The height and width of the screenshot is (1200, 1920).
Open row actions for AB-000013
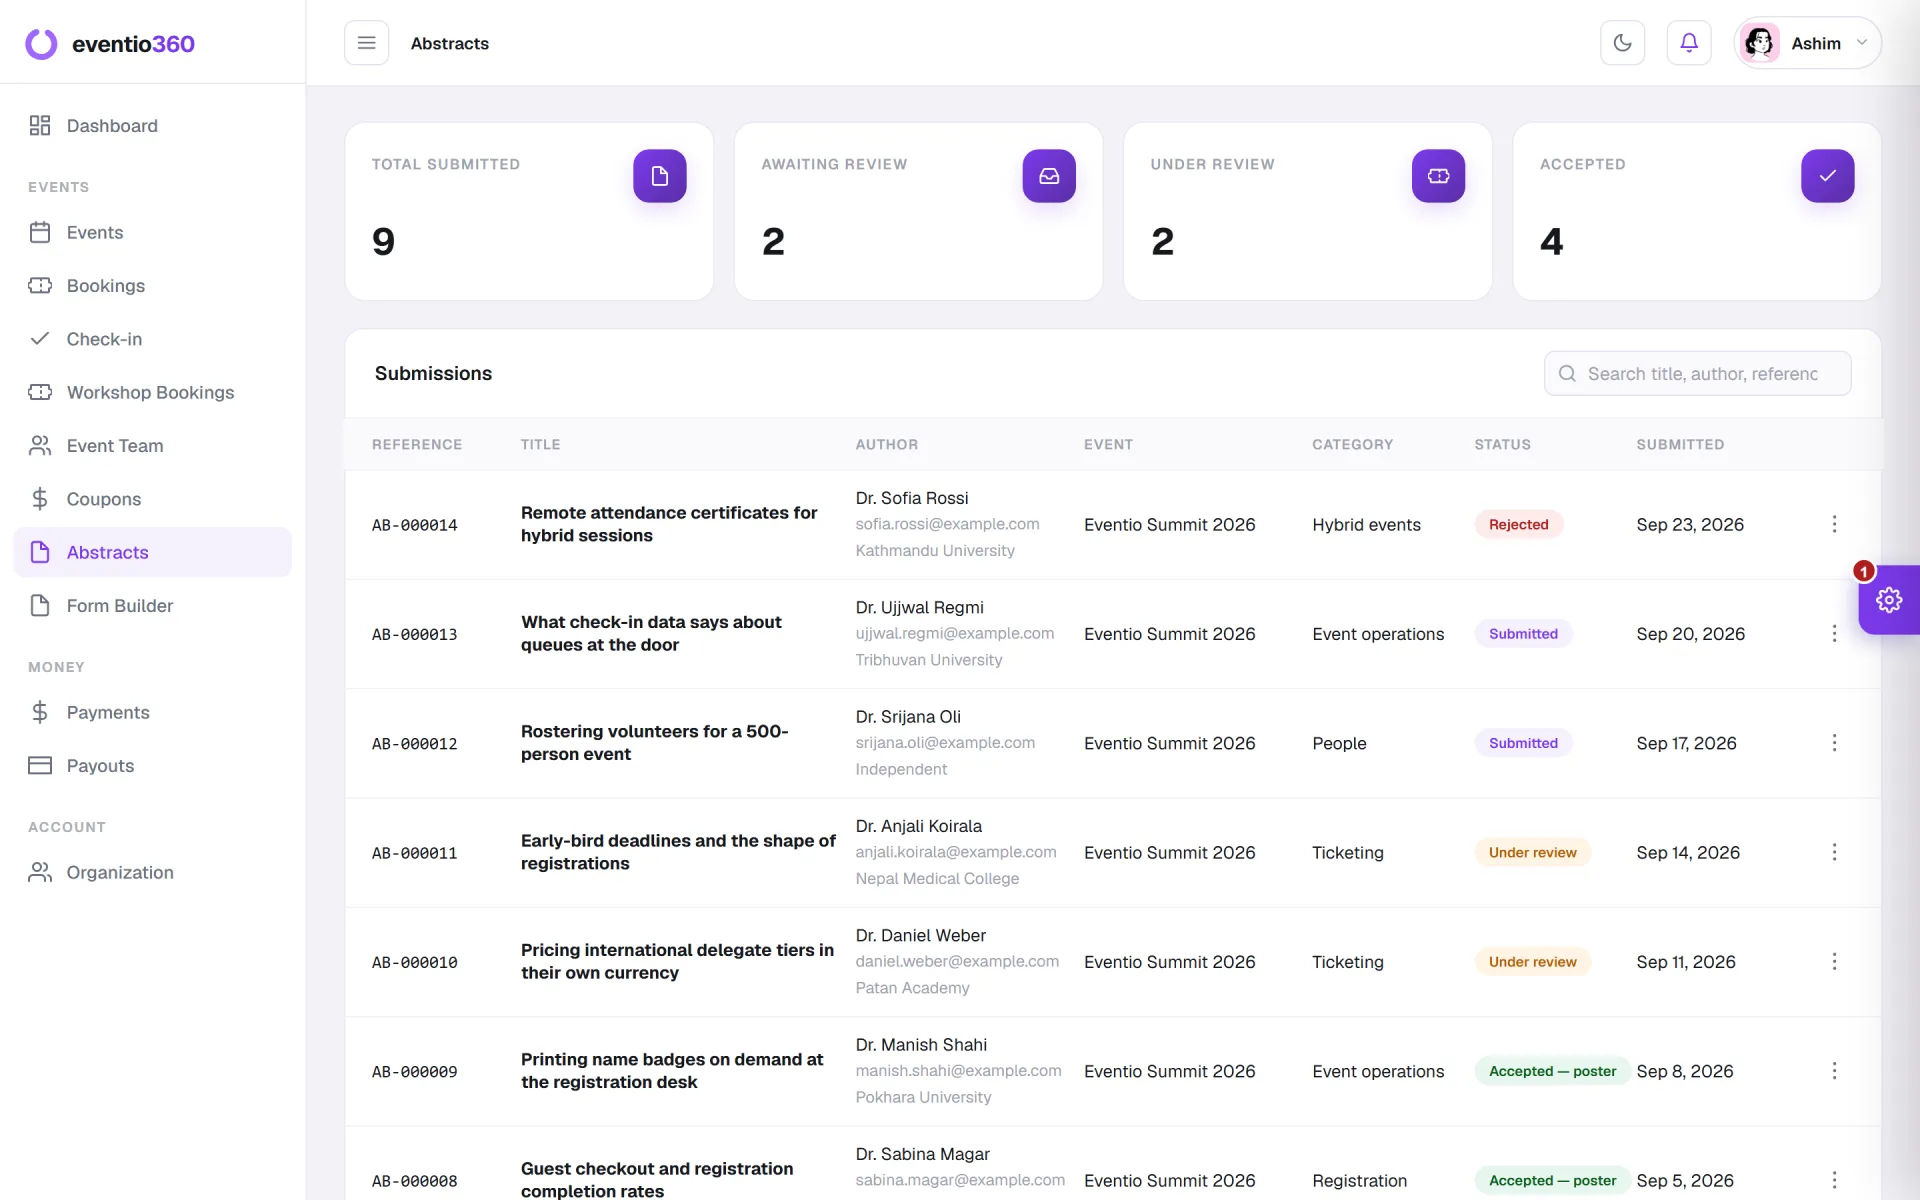point(1834,634)
